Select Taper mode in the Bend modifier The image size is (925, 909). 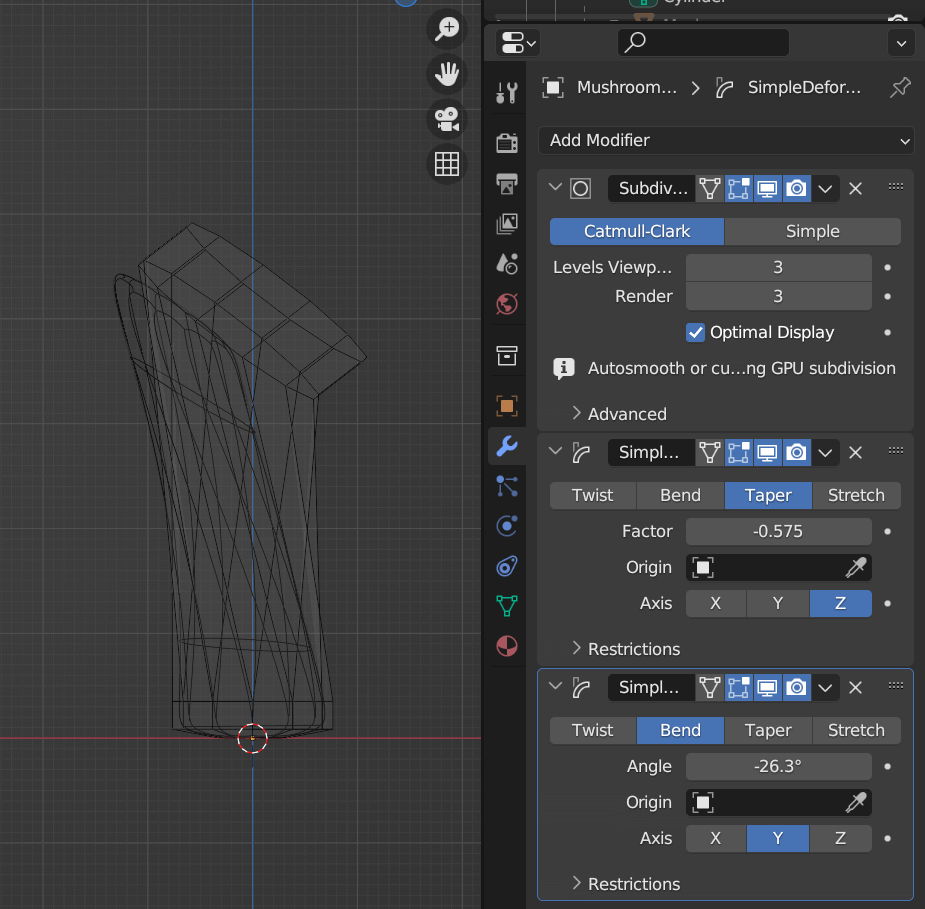pos(768,730)
